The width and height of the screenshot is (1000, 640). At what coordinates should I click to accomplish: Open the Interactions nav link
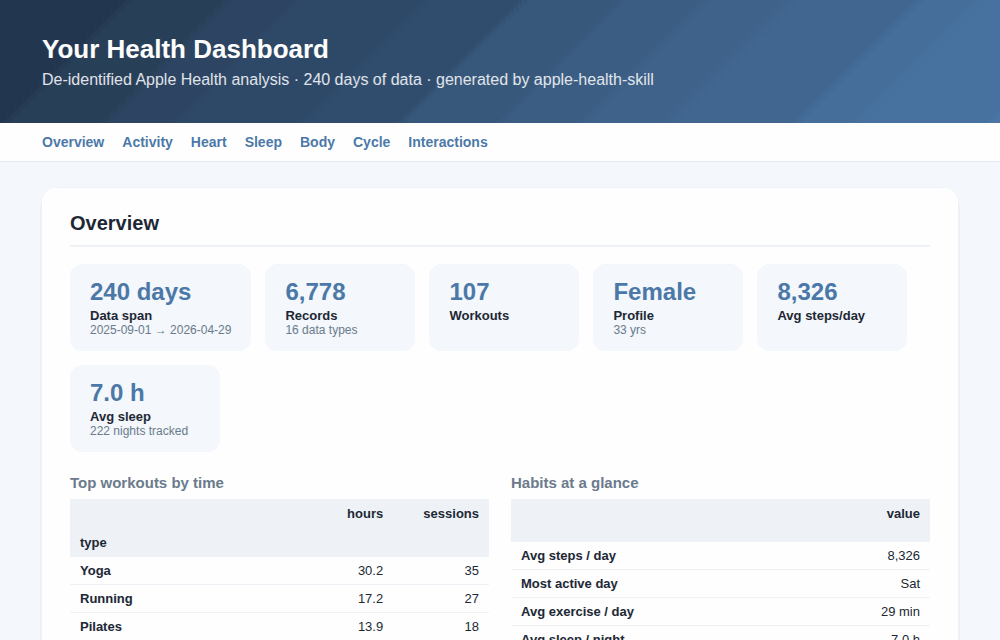point(448,142)
